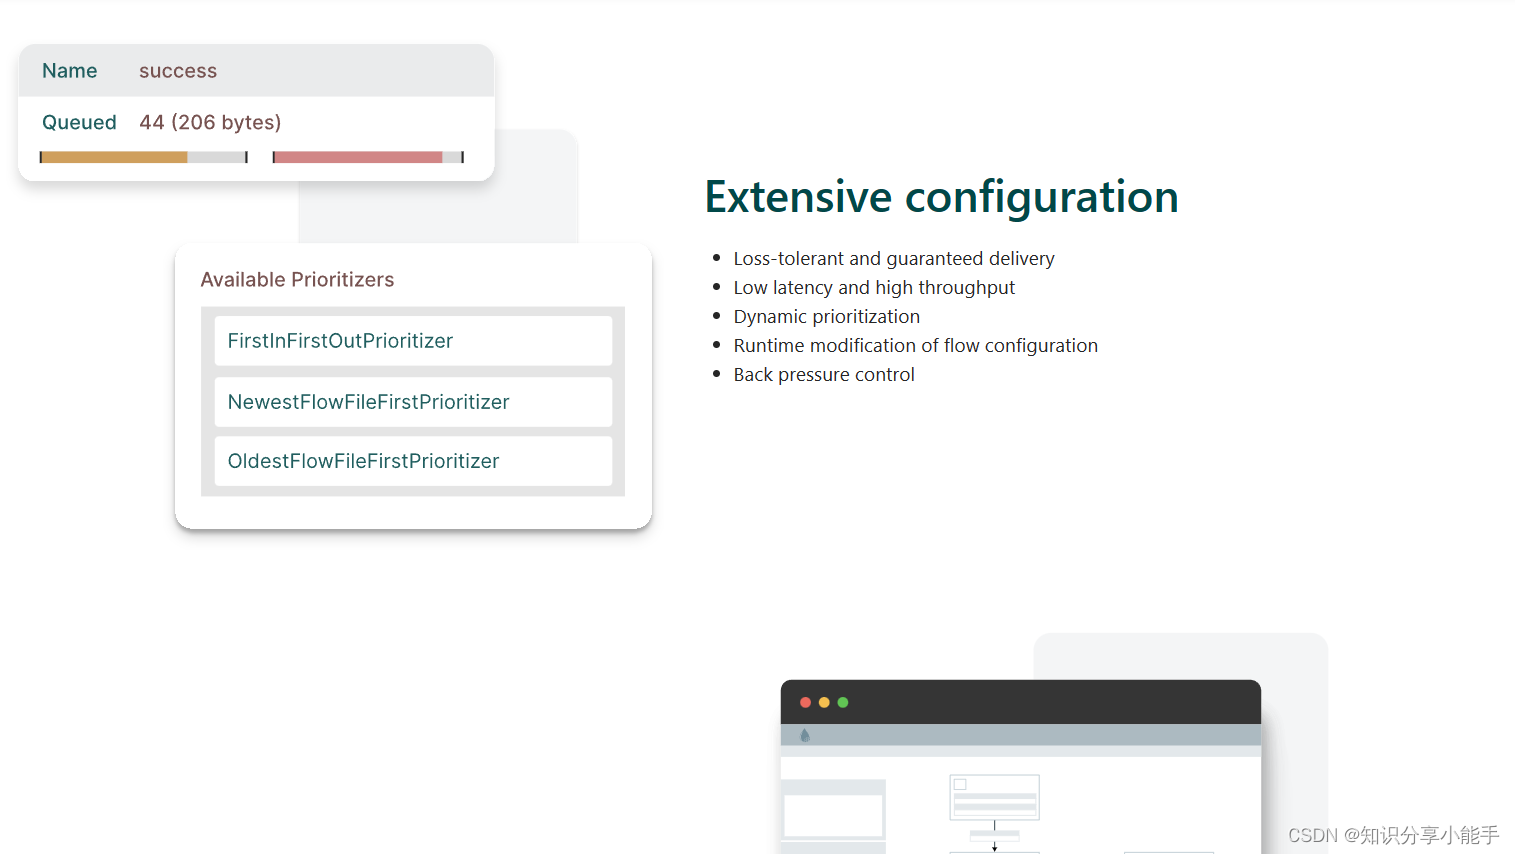Pick the OldestFlowFileFirstPrioritizer entry

[x=413, y=461]
